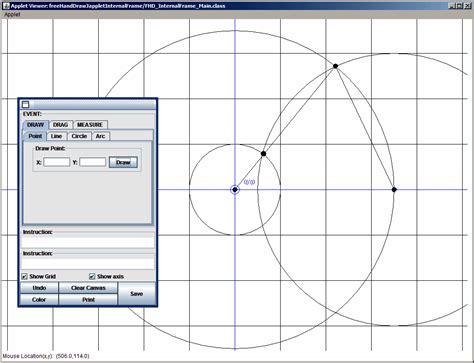Click the blue angle label near origin
Image resolution: width=474 pixels, height=363 pixels.
click(x=250, y=182)
